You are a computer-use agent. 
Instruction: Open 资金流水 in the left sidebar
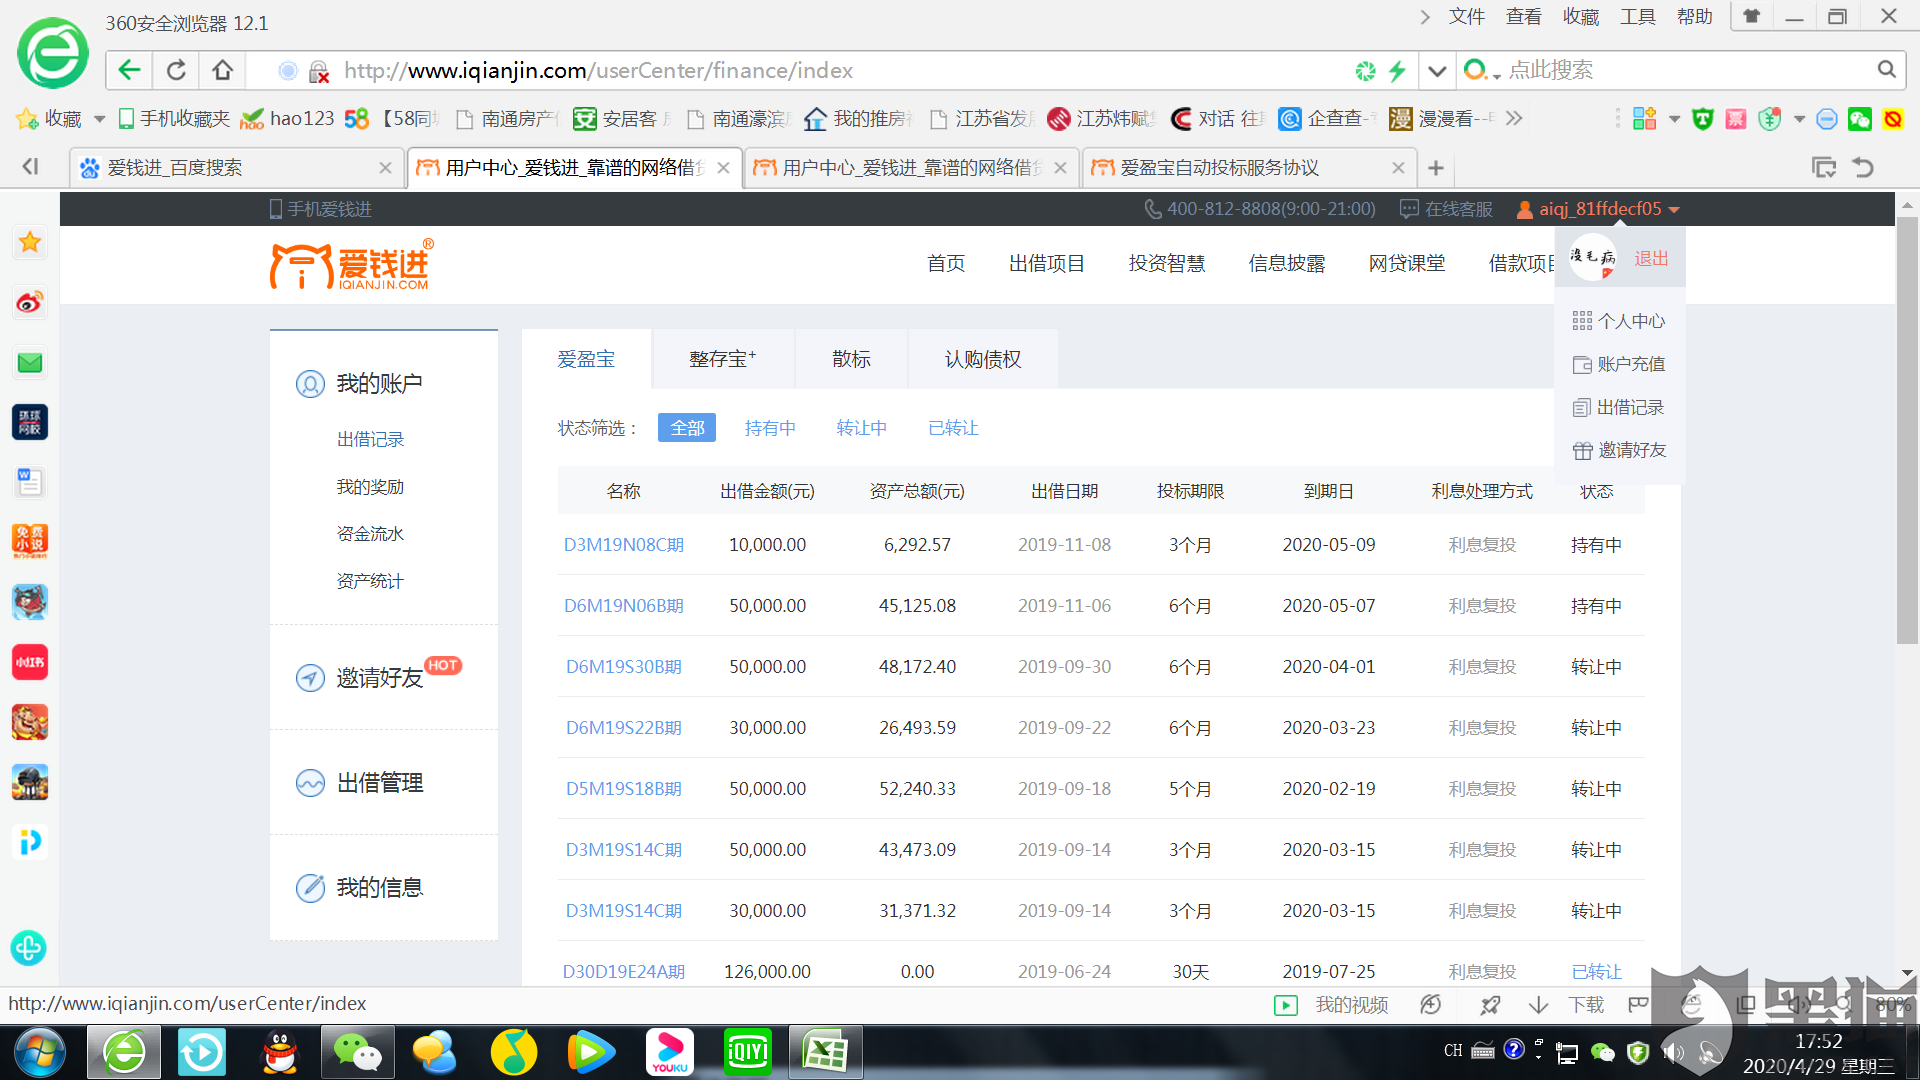(x=370, y=534)
